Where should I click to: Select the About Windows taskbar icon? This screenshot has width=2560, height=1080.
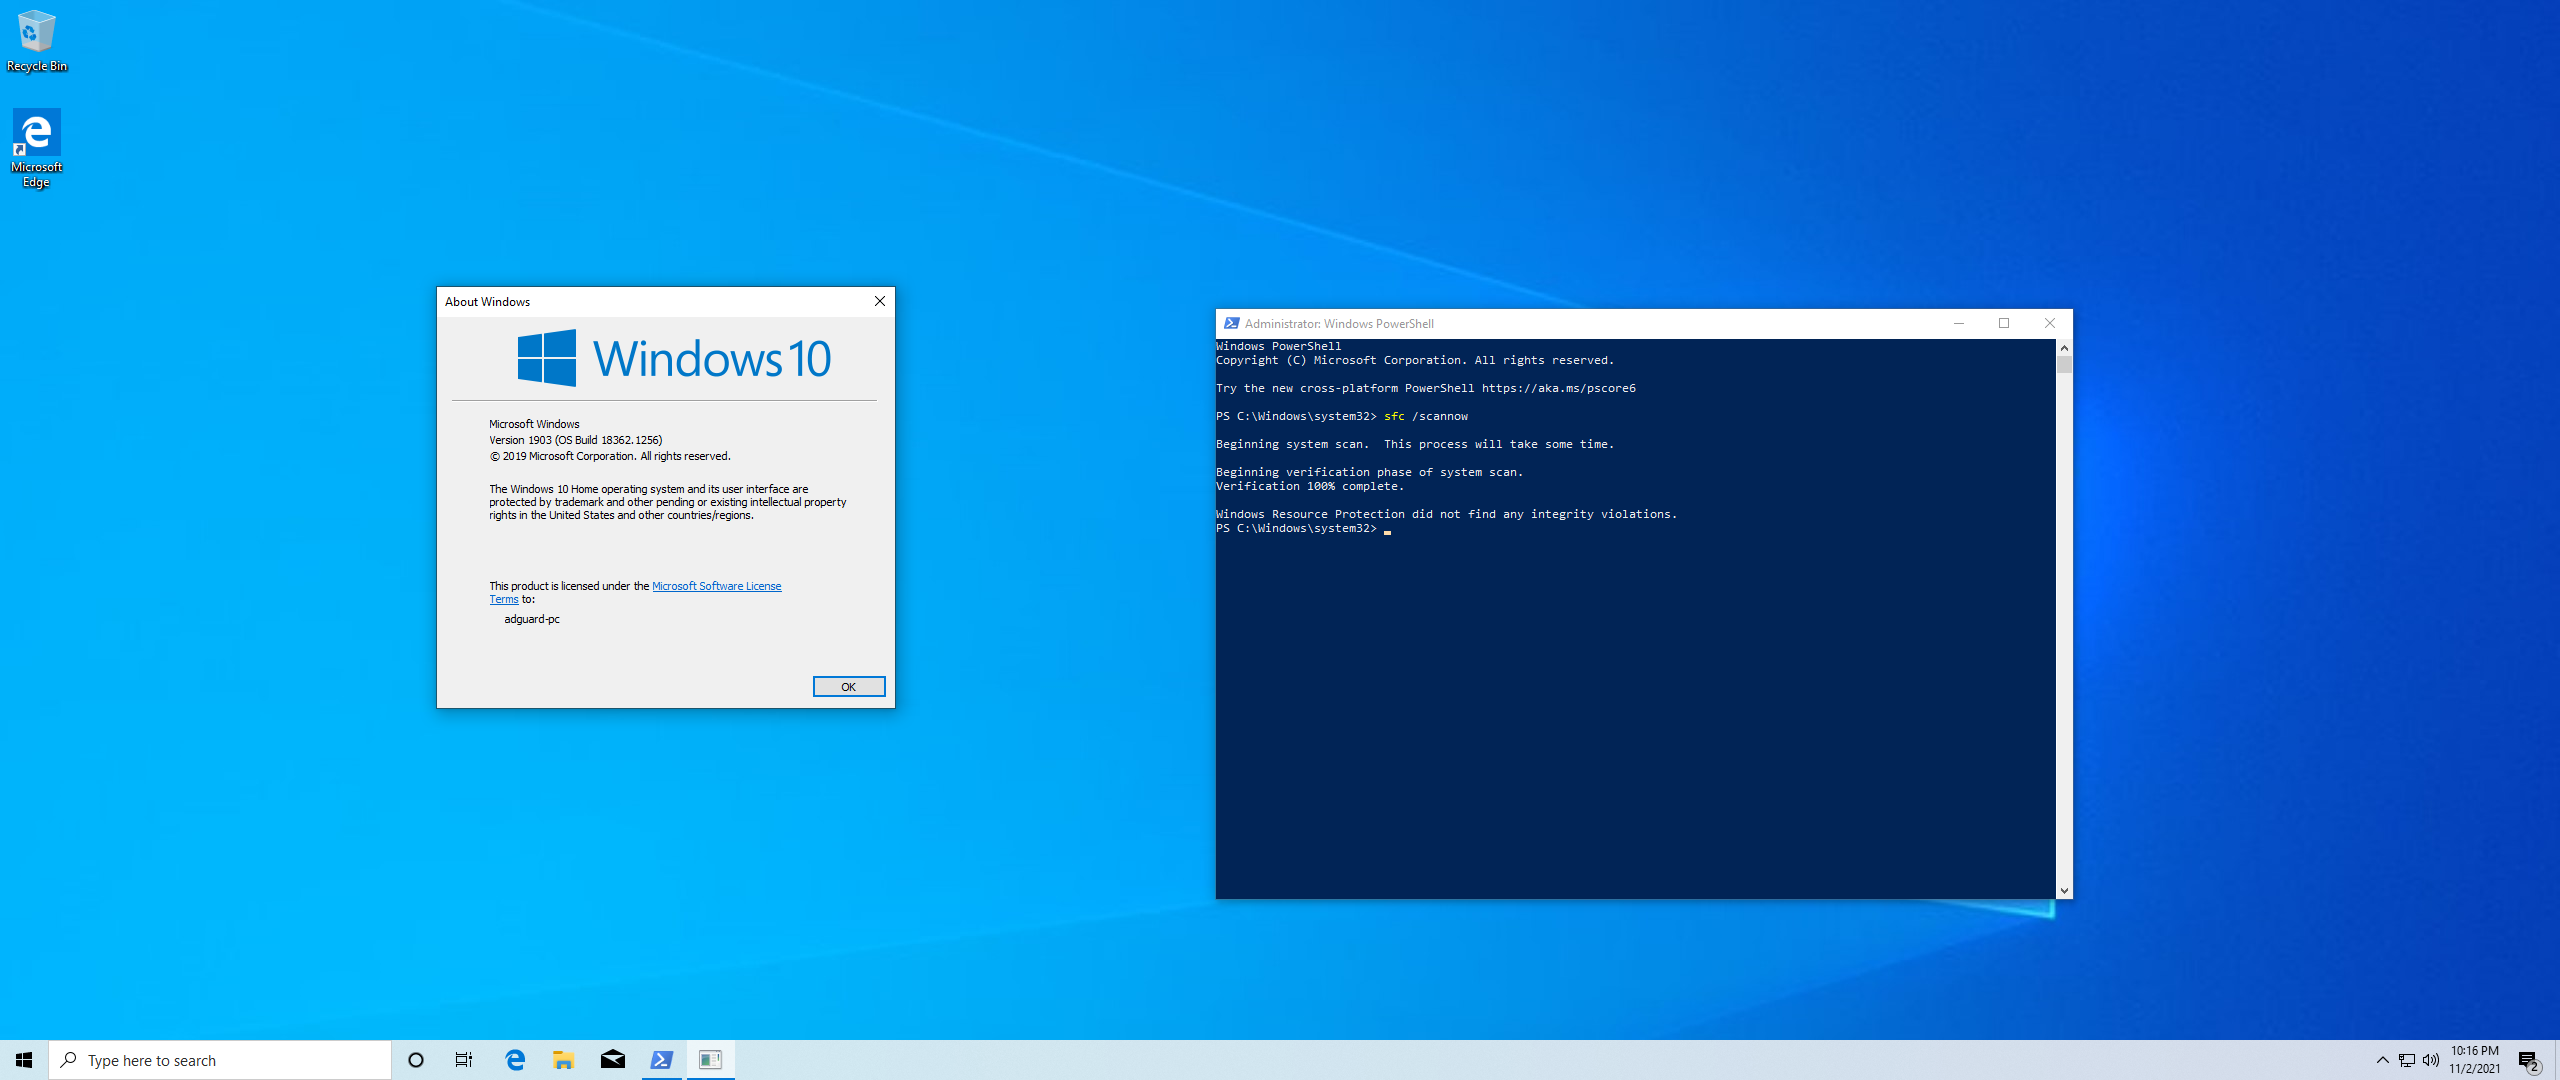(710, 1060)
